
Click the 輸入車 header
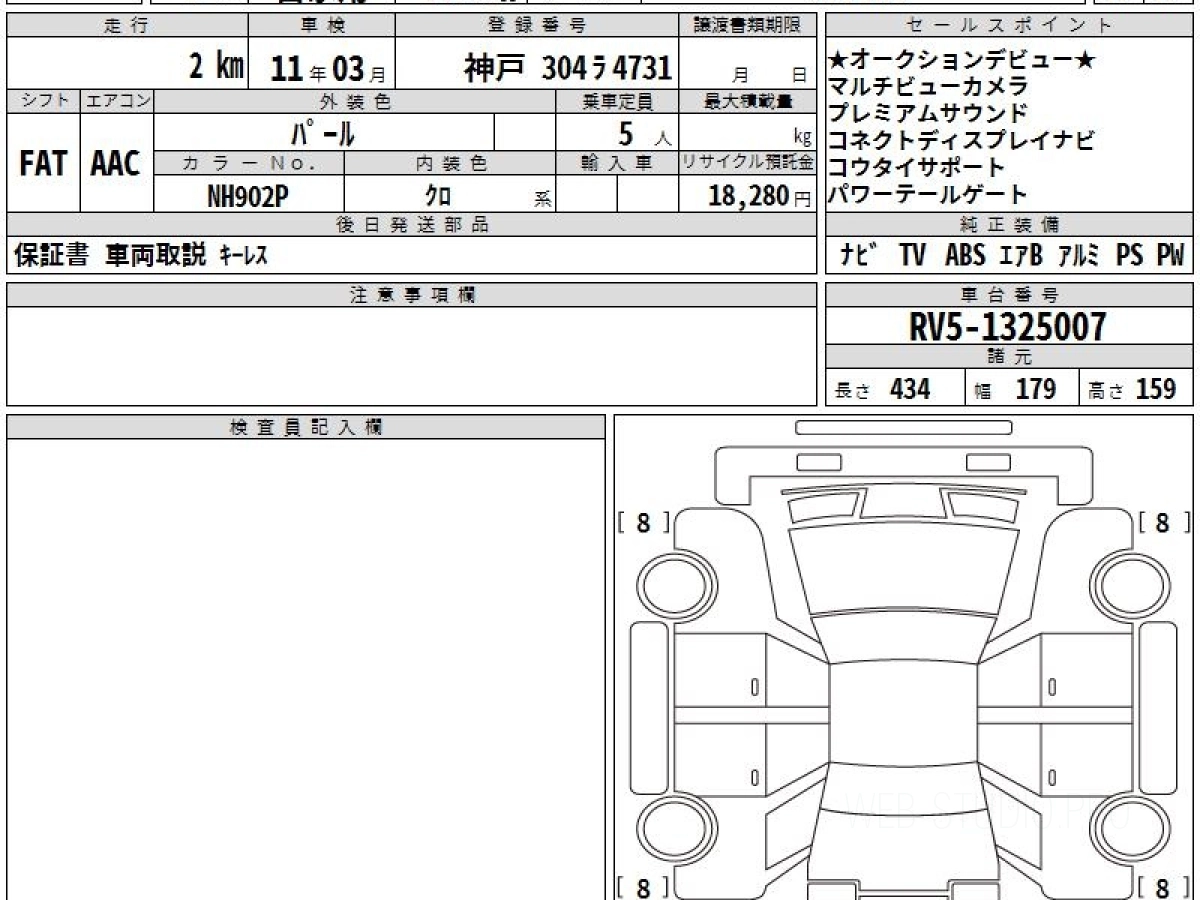(617, 164)
